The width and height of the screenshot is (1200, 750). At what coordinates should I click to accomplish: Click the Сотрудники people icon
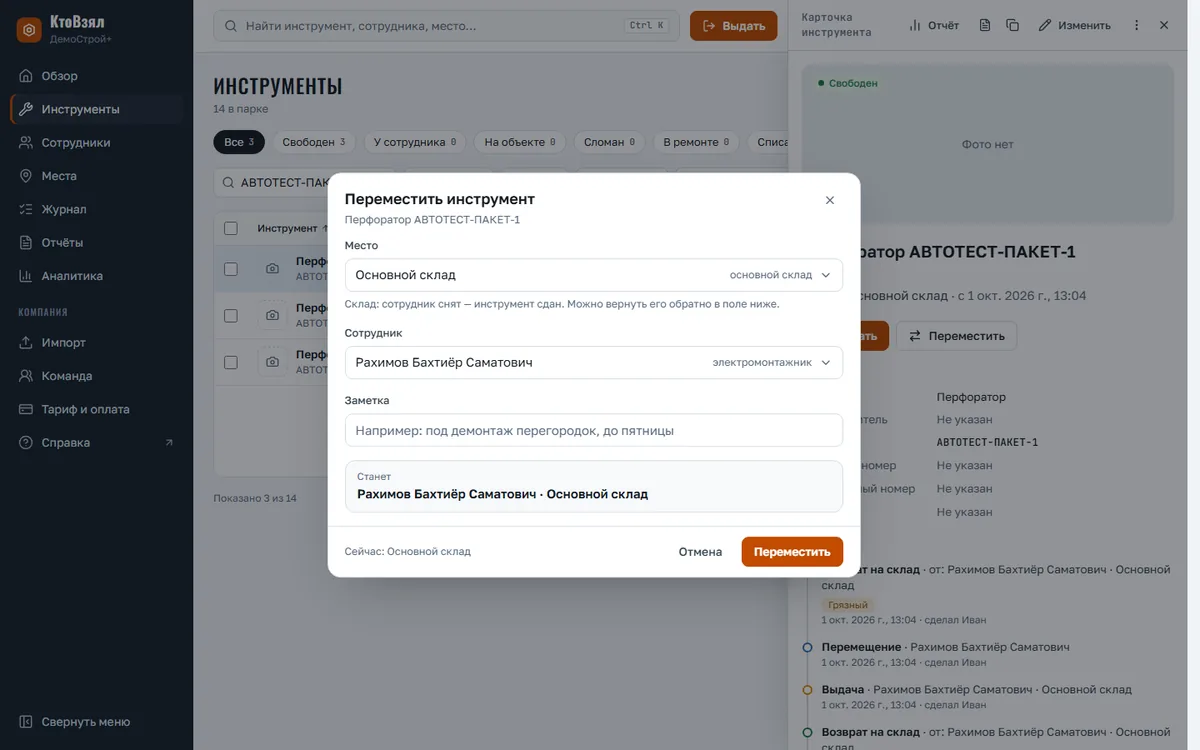(x=27, y=143)
